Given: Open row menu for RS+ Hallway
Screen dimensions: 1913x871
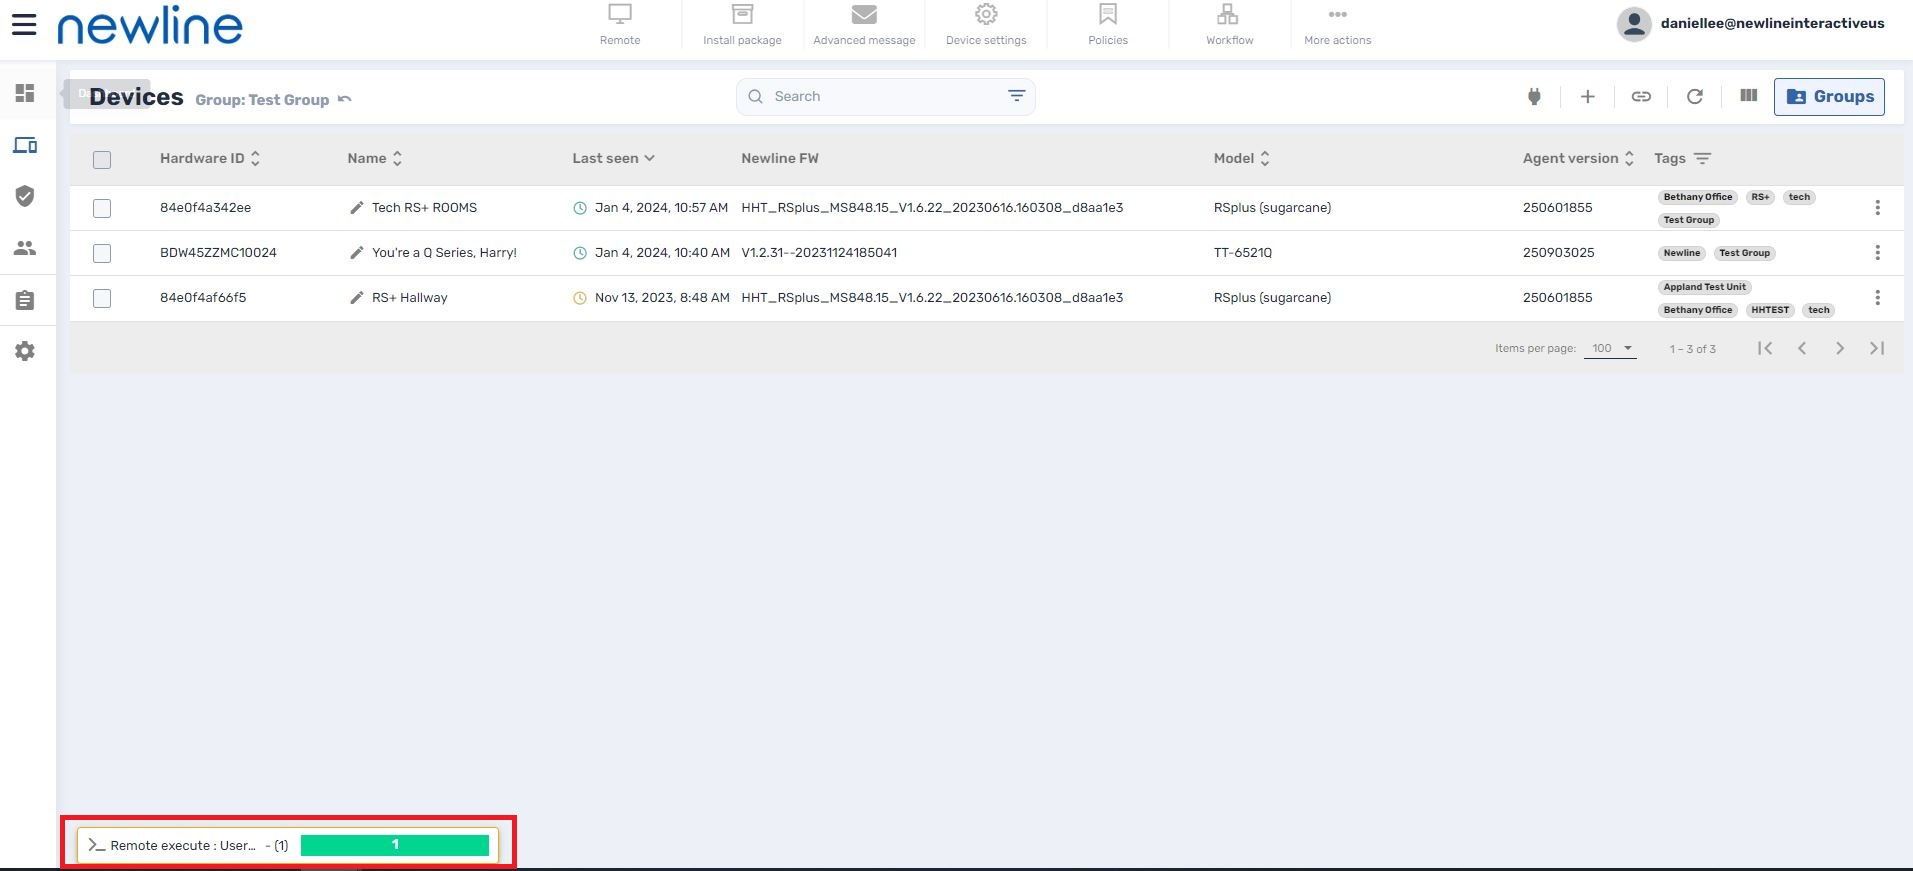Looking at the screenshot, I should click(x=1877, y=298).
